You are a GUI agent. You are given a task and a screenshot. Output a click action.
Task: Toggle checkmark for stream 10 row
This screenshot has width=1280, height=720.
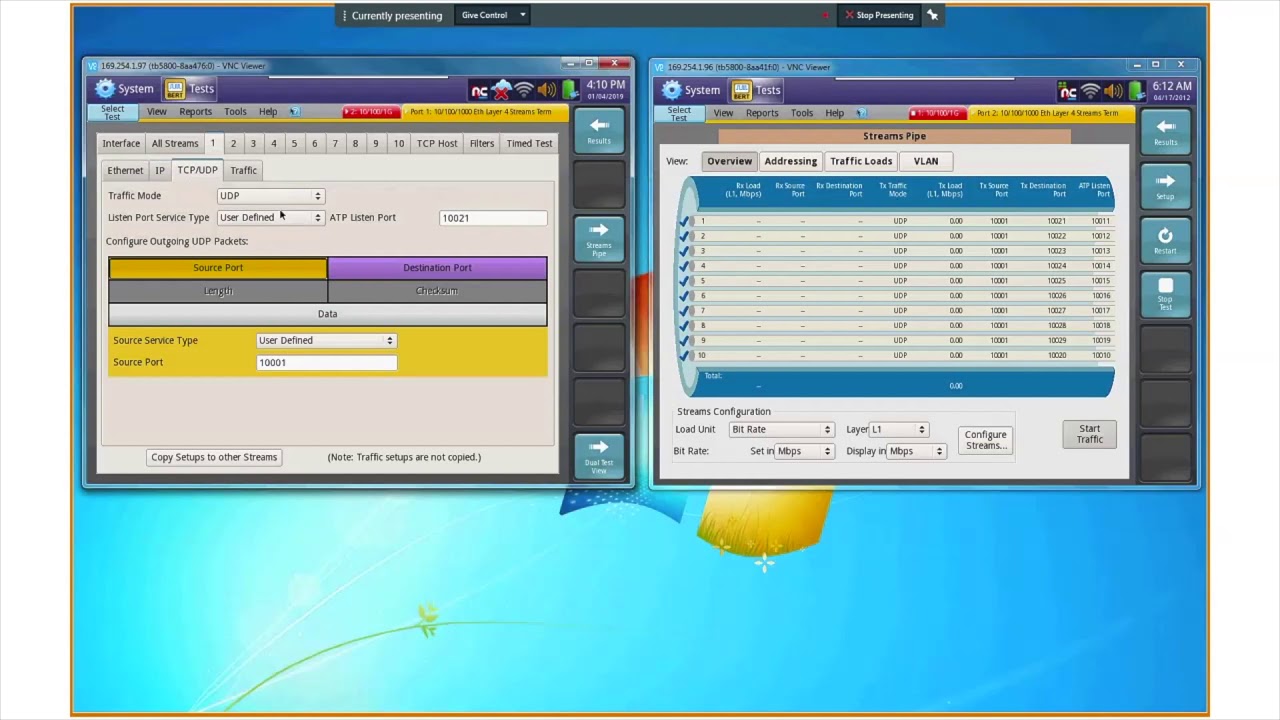pos(685,355)
